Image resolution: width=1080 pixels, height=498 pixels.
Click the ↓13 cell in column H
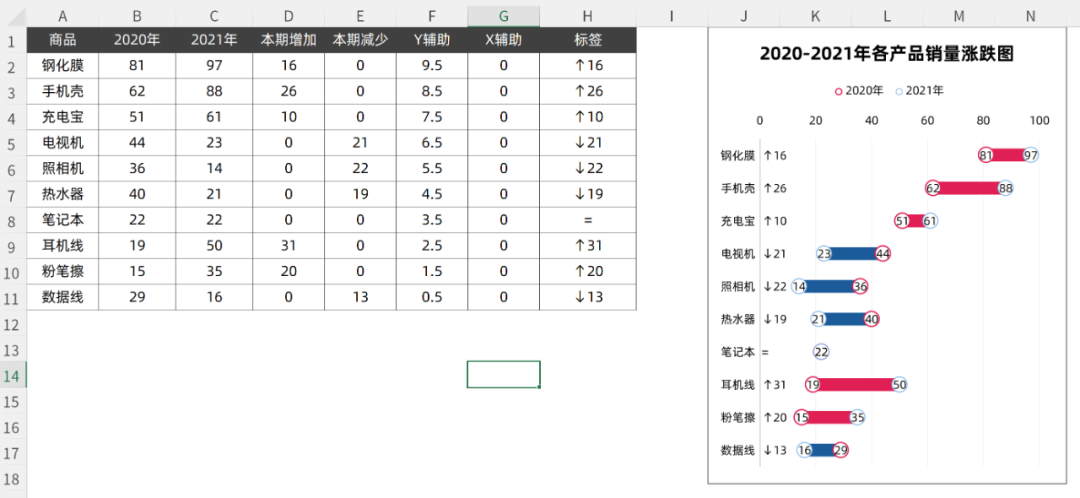tap(587, 297)
